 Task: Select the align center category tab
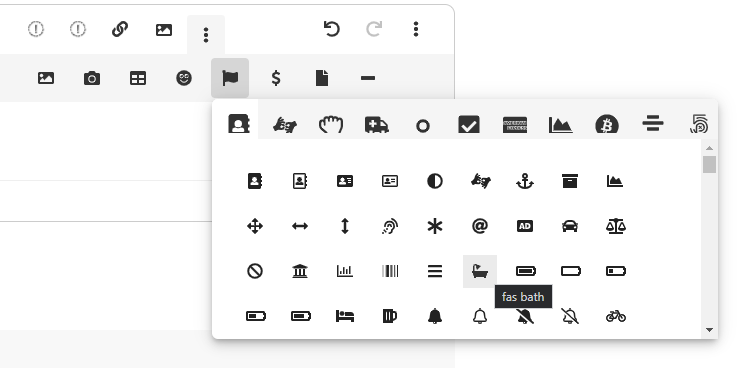653,124
